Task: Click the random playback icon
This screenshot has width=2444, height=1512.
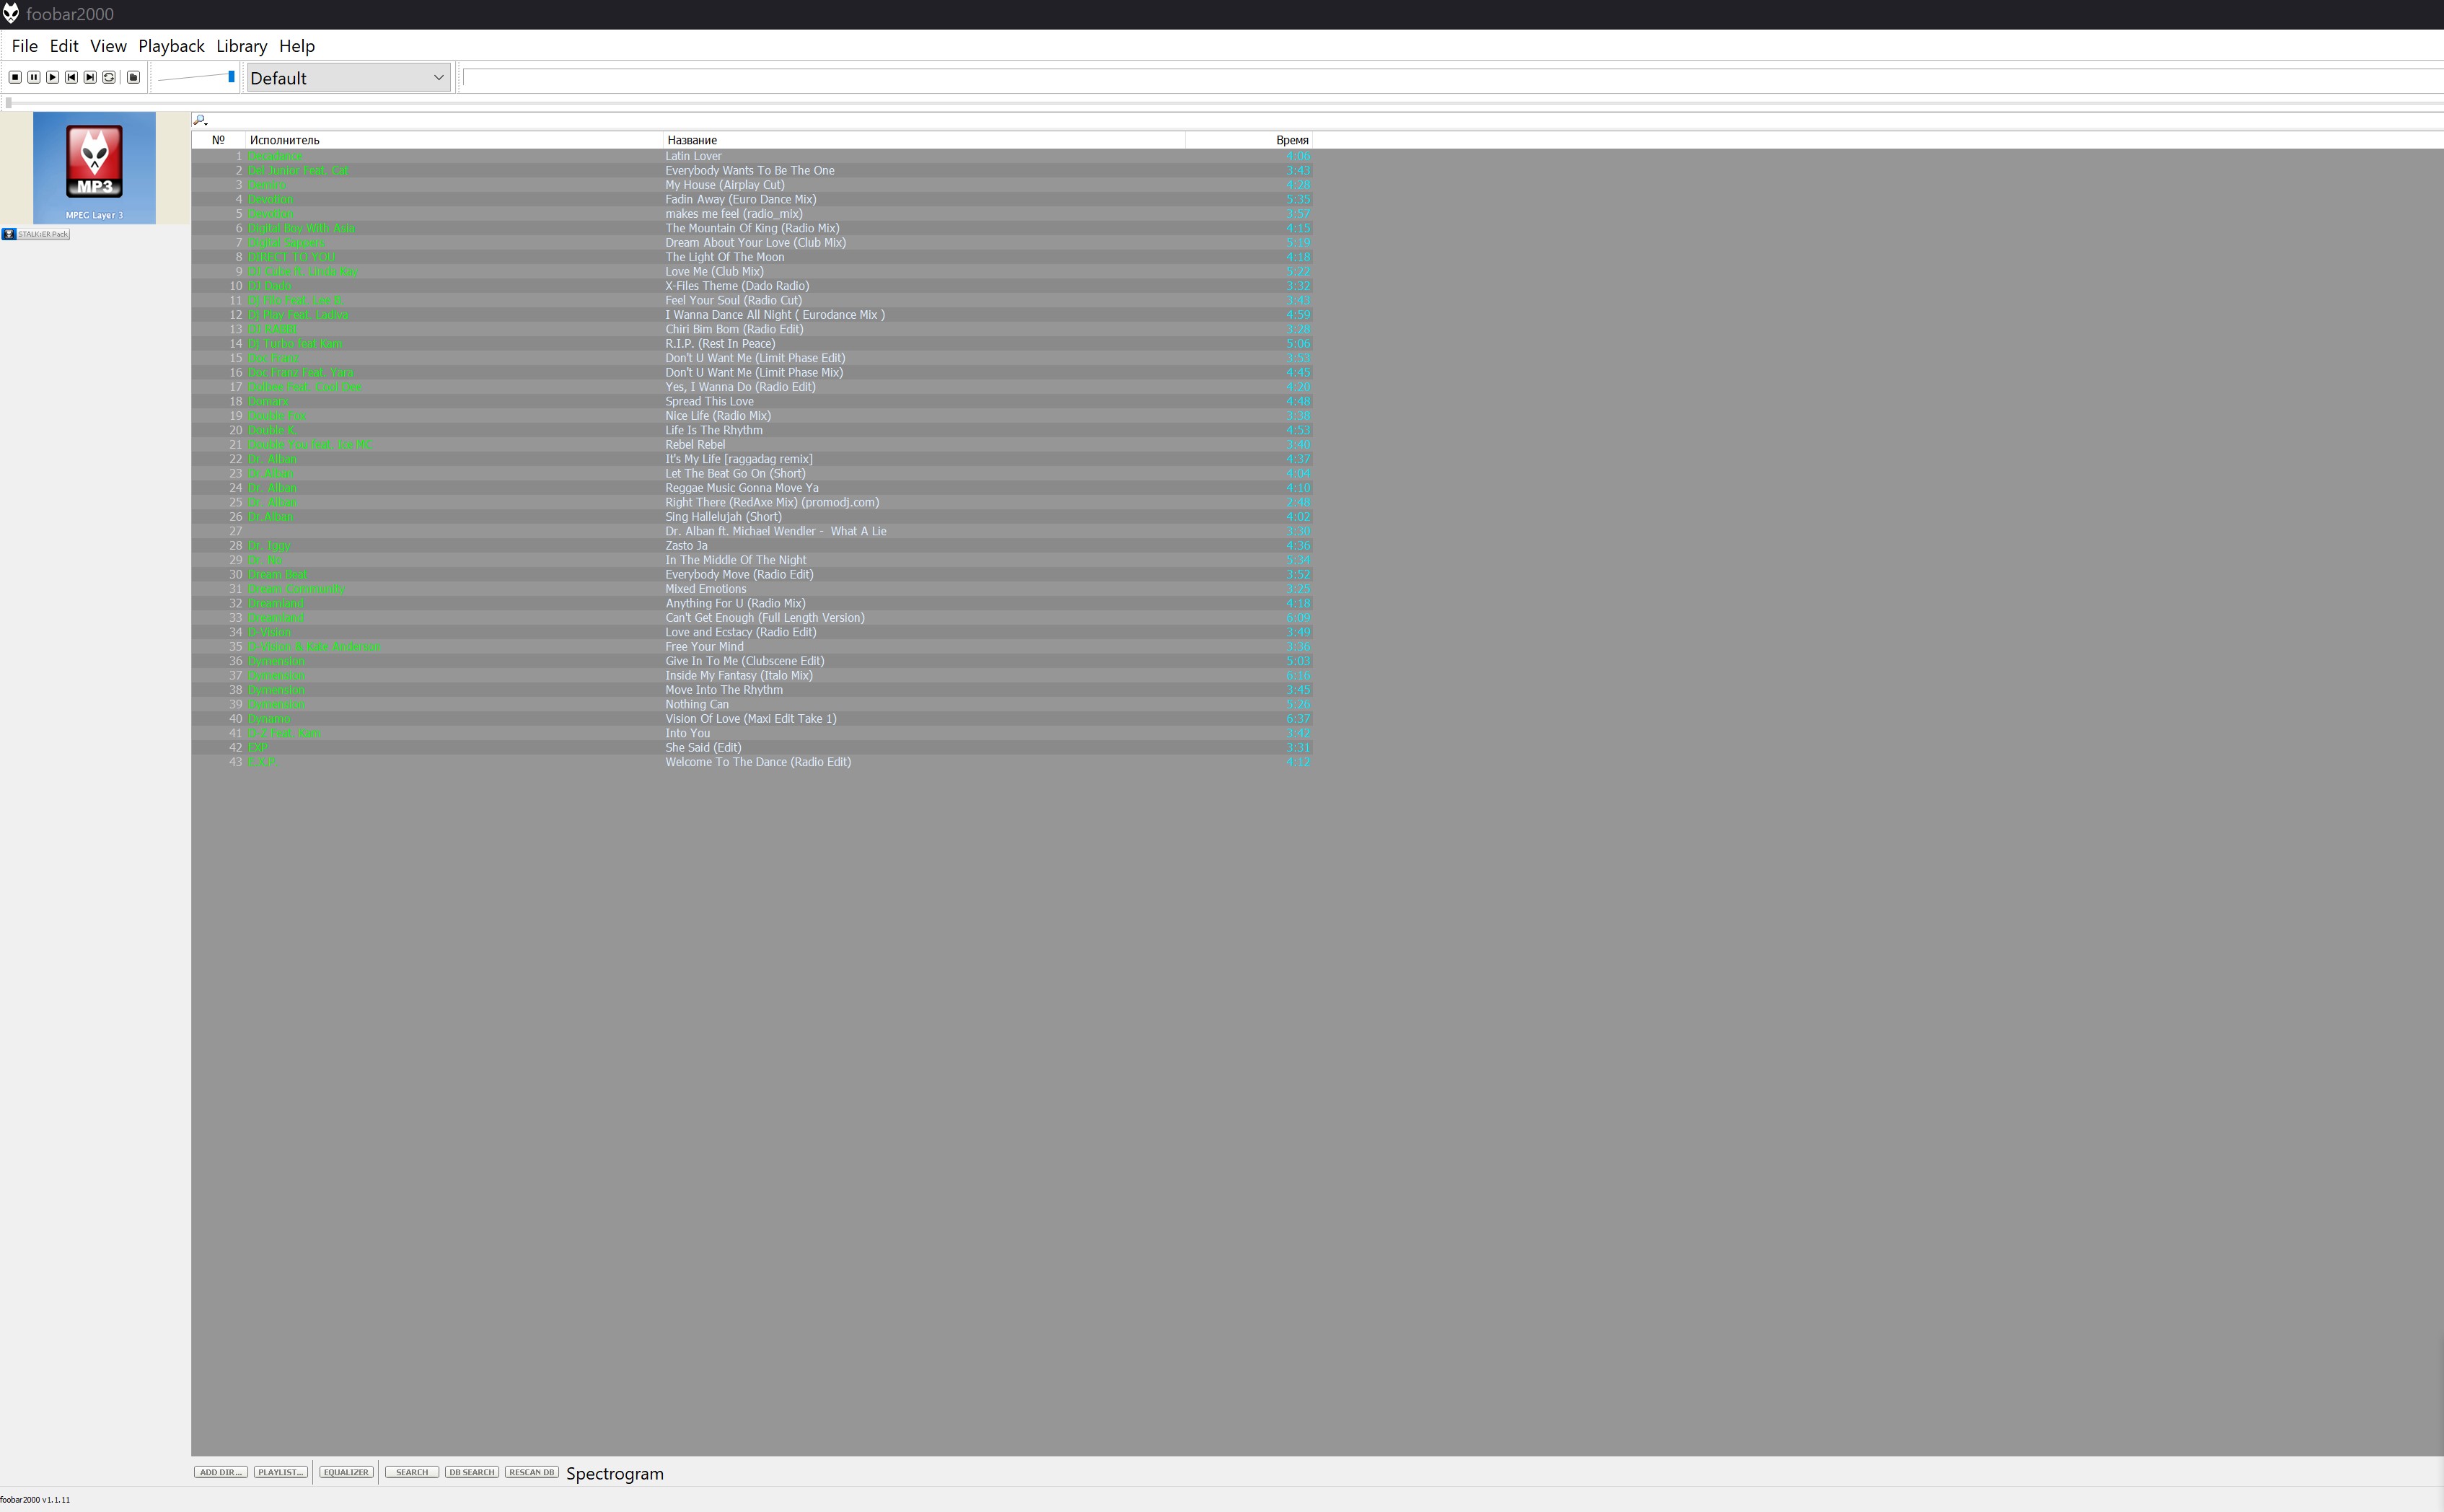Action: coord(109,77)
